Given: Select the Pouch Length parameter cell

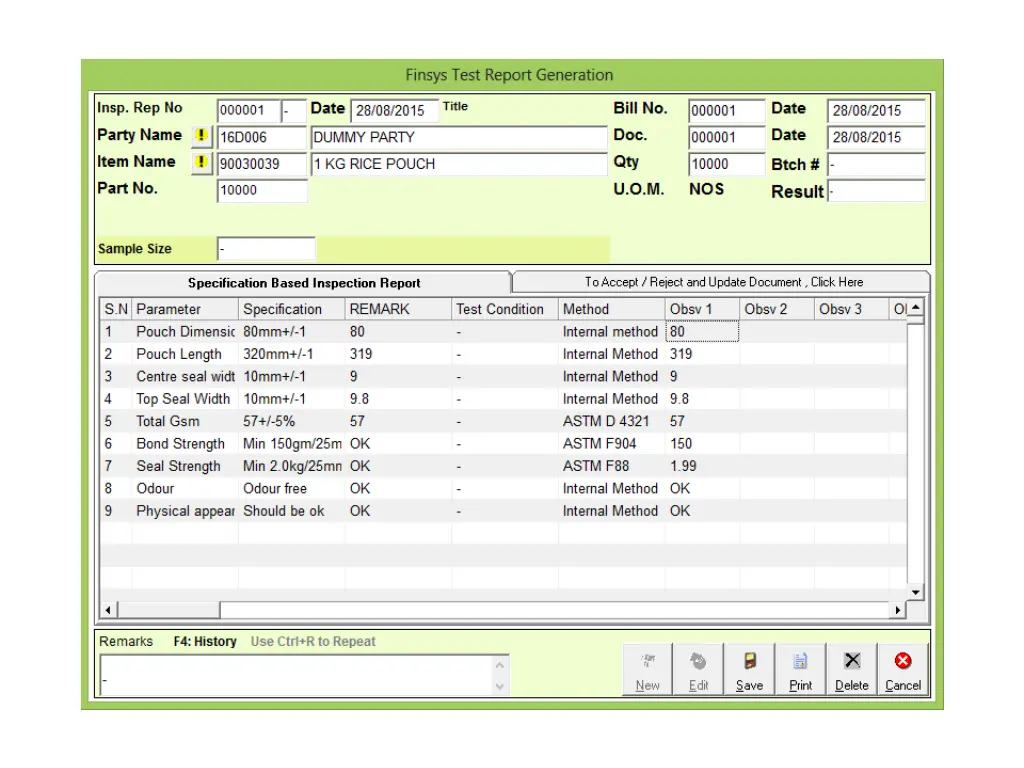Looking at the screenshot, I should (x=185, y=354).
